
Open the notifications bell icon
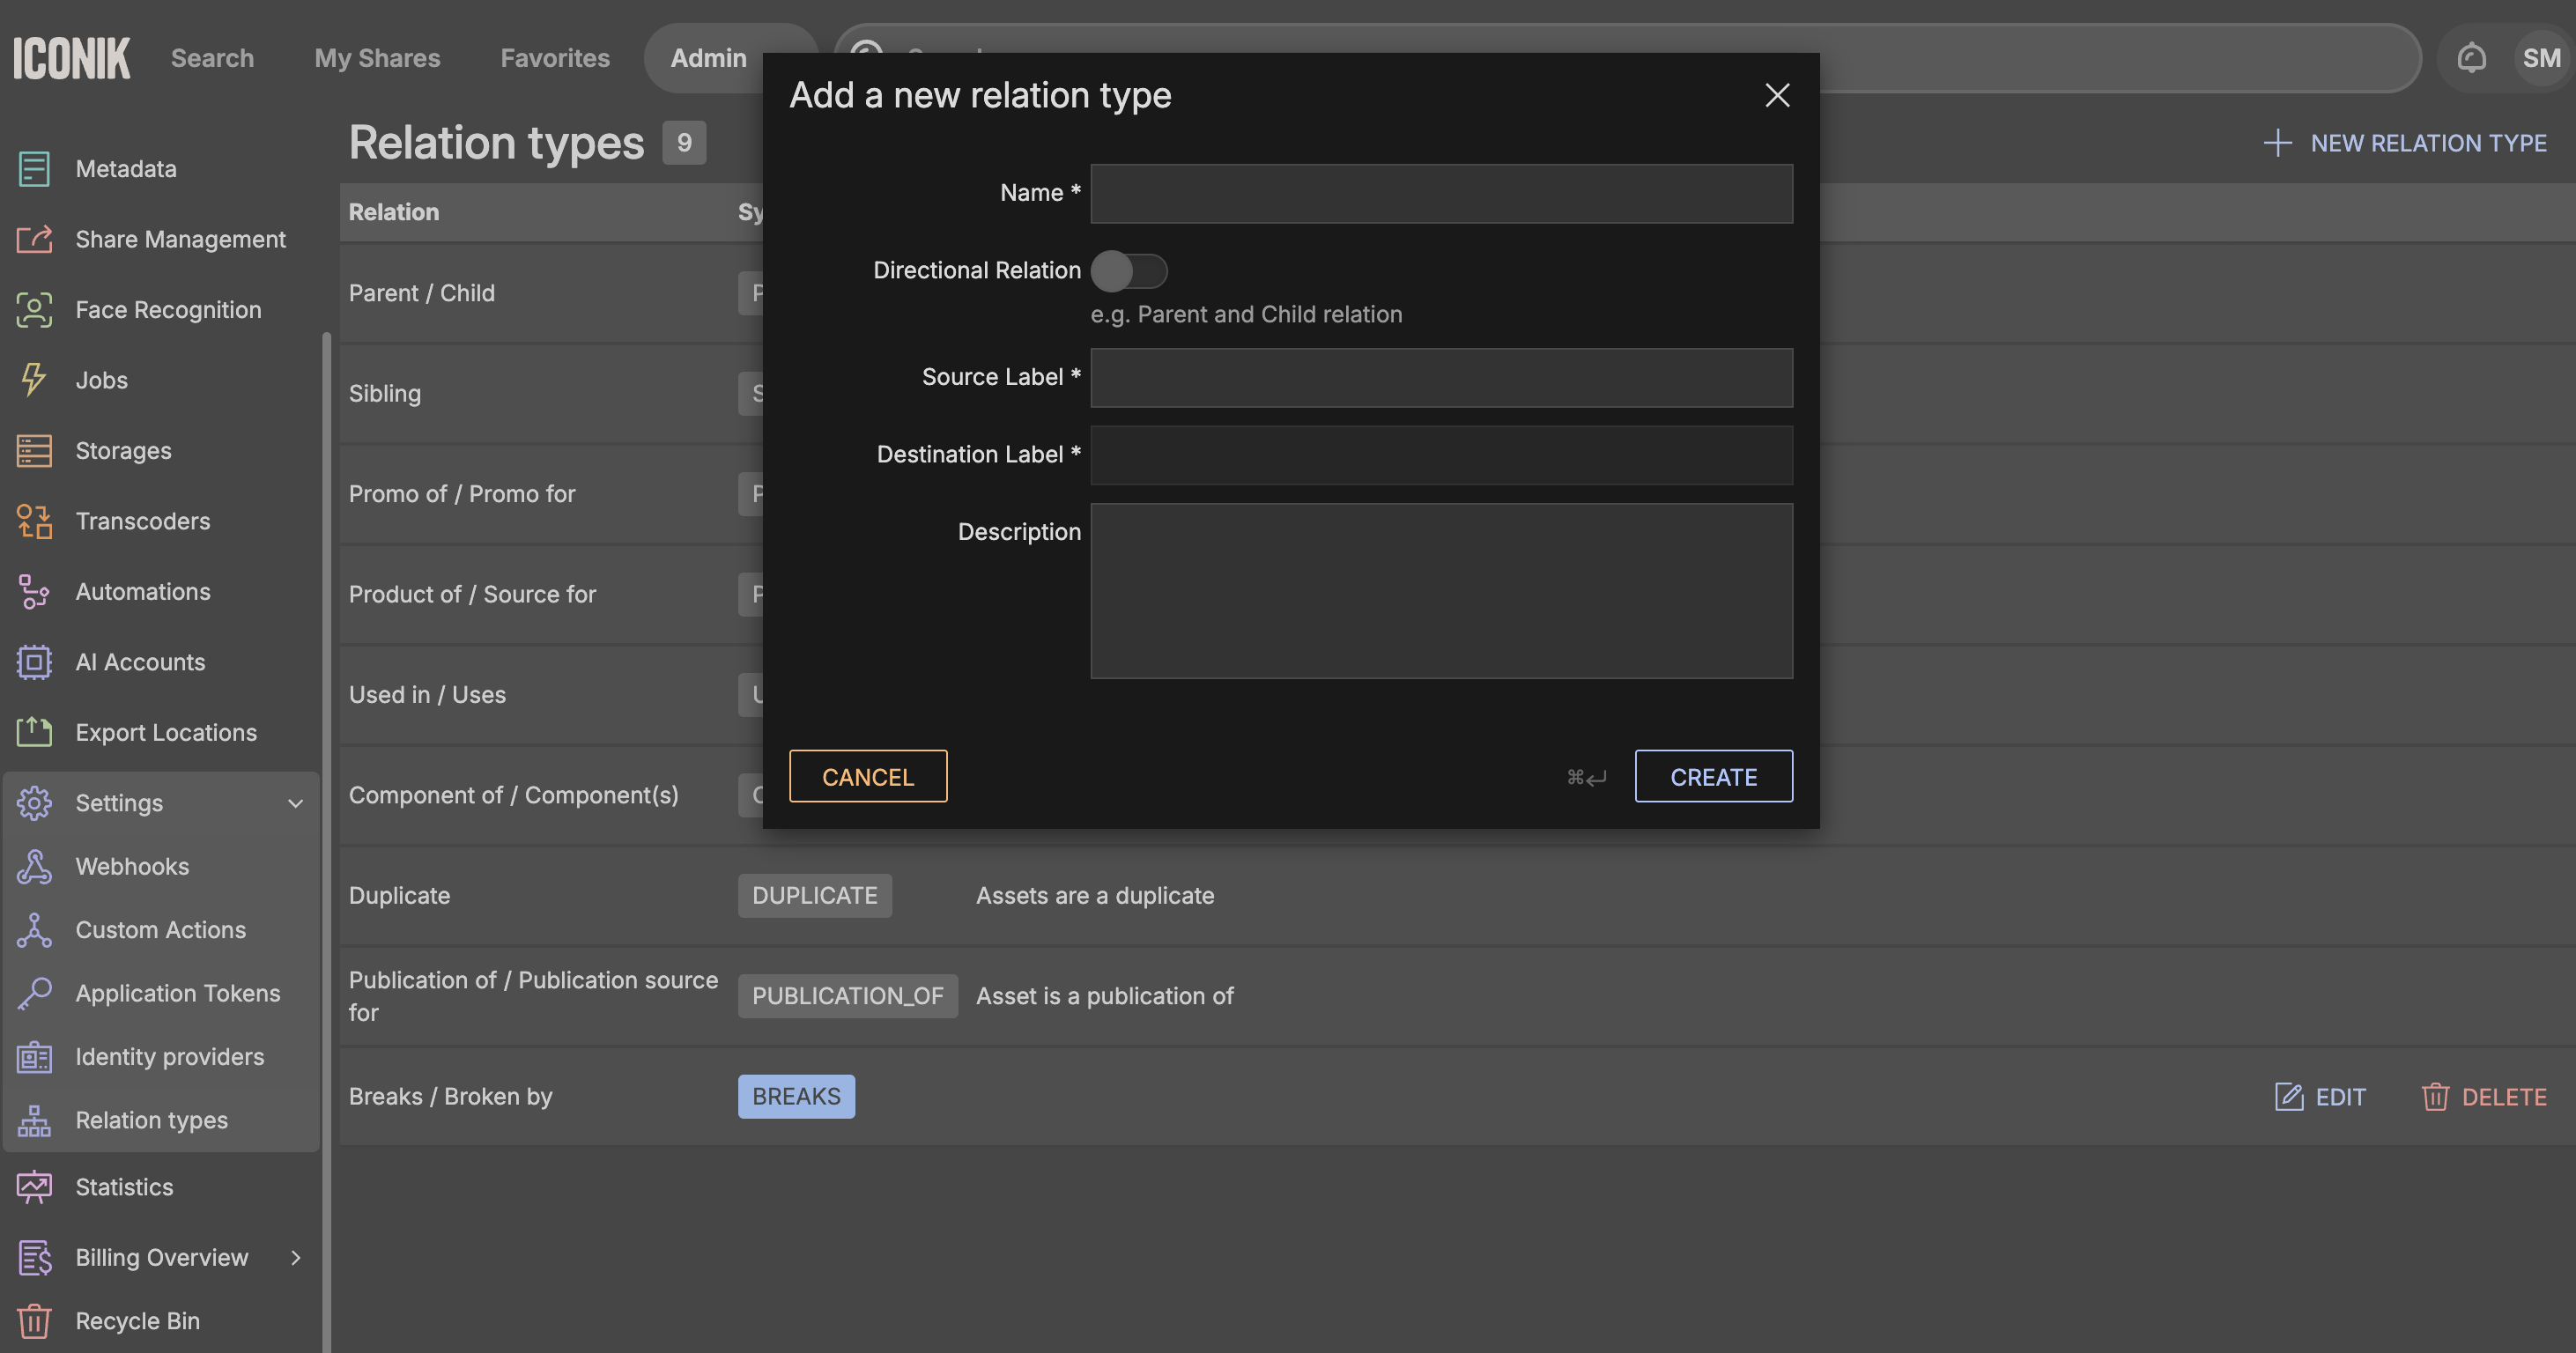tap(2471, 58)
